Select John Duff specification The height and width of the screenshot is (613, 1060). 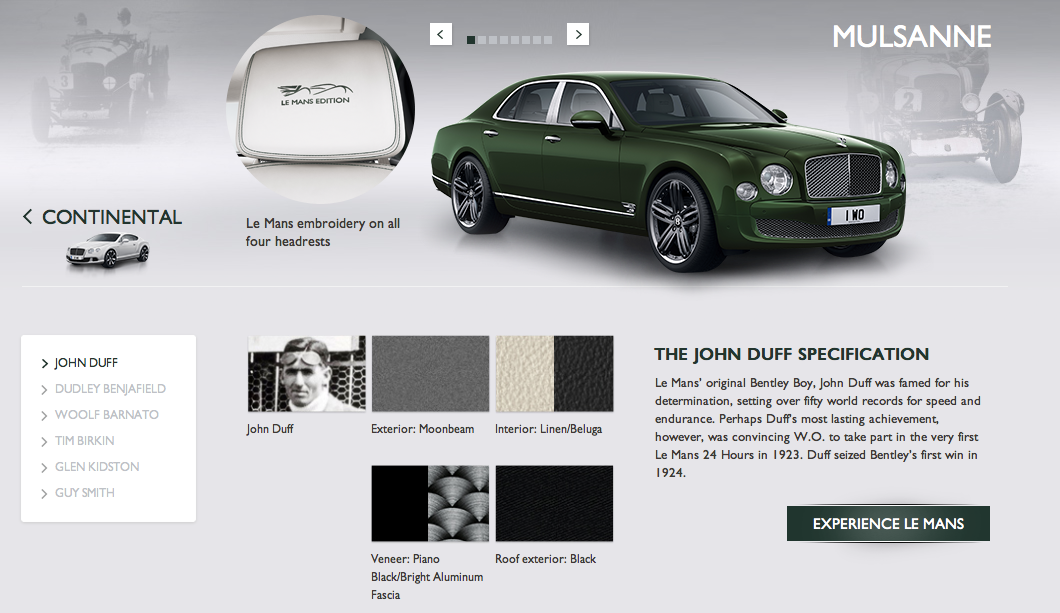click(x=86, y=363)
